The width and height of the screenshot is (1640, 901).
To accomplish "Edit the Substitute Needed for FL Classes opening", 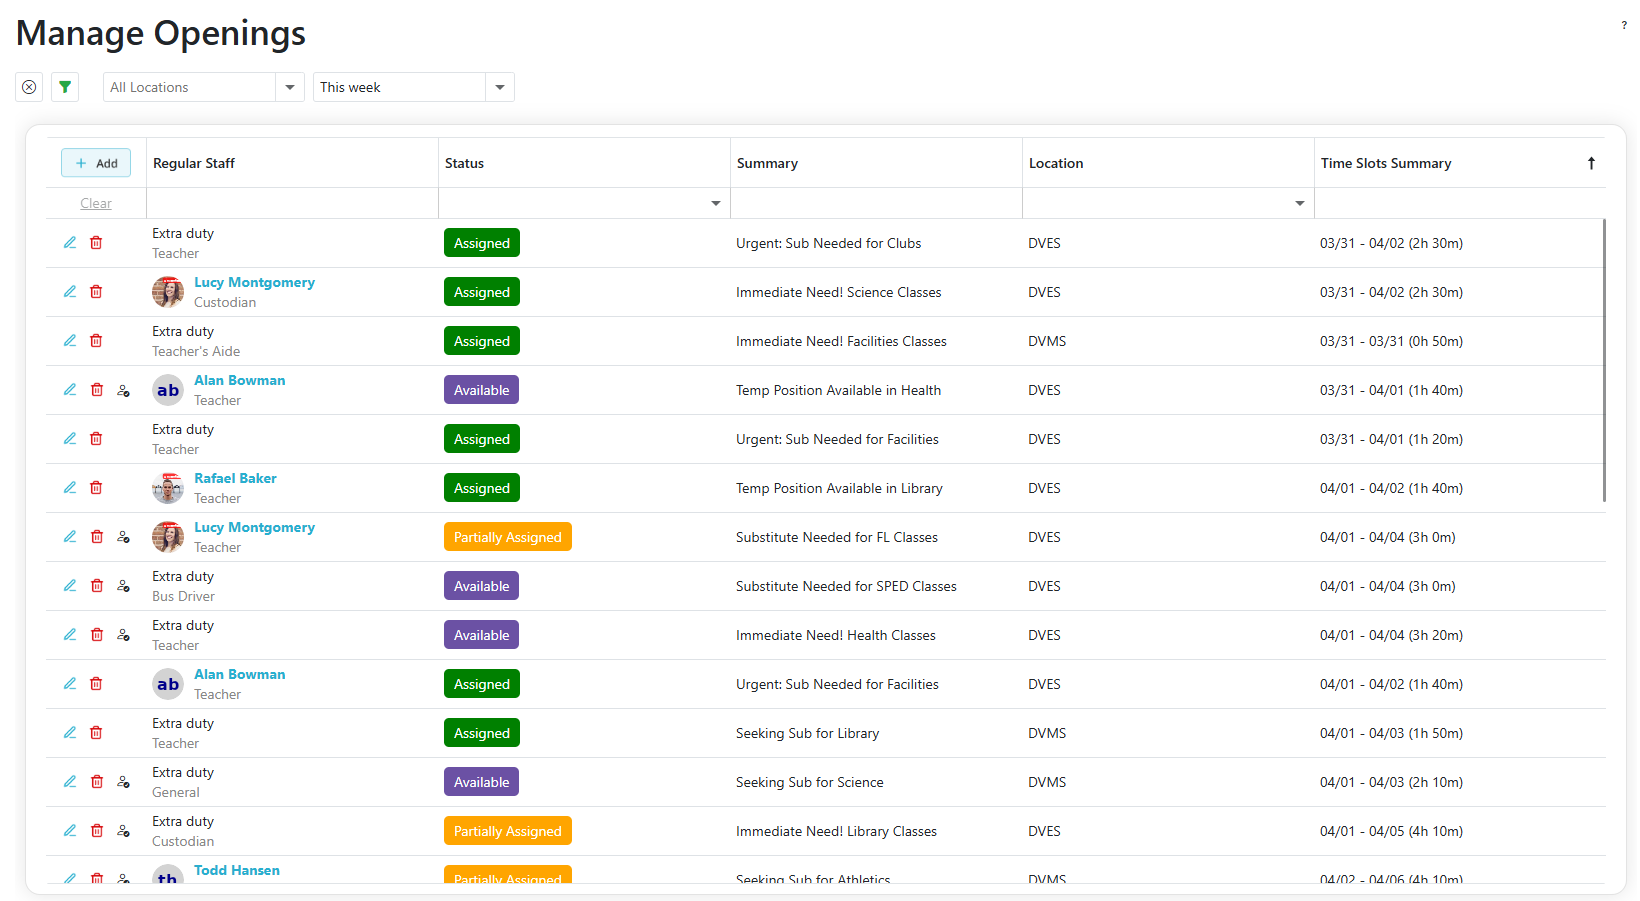I will [x=70, y=537].
